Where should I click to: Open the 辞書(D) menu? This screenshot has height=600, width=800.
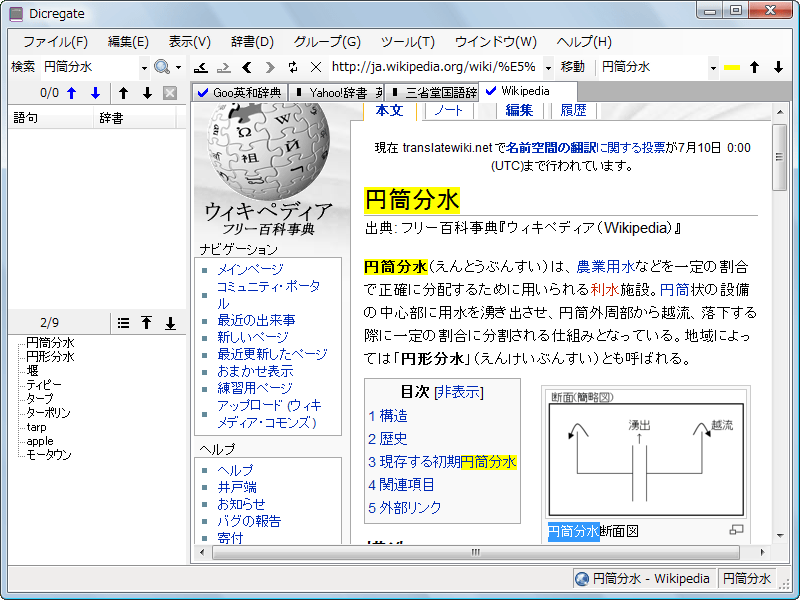point(252,41)
